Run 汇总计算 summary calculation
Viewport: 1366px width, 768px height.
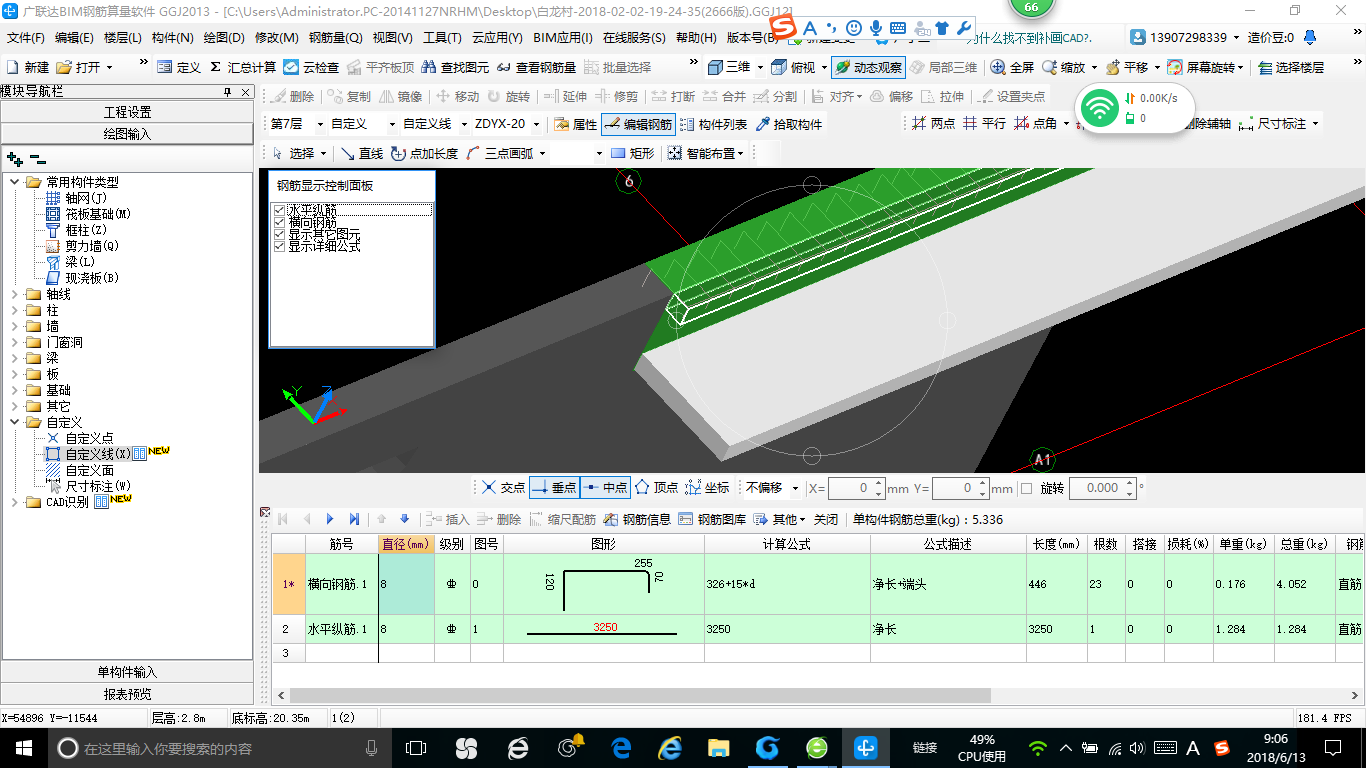click(243, 67)
